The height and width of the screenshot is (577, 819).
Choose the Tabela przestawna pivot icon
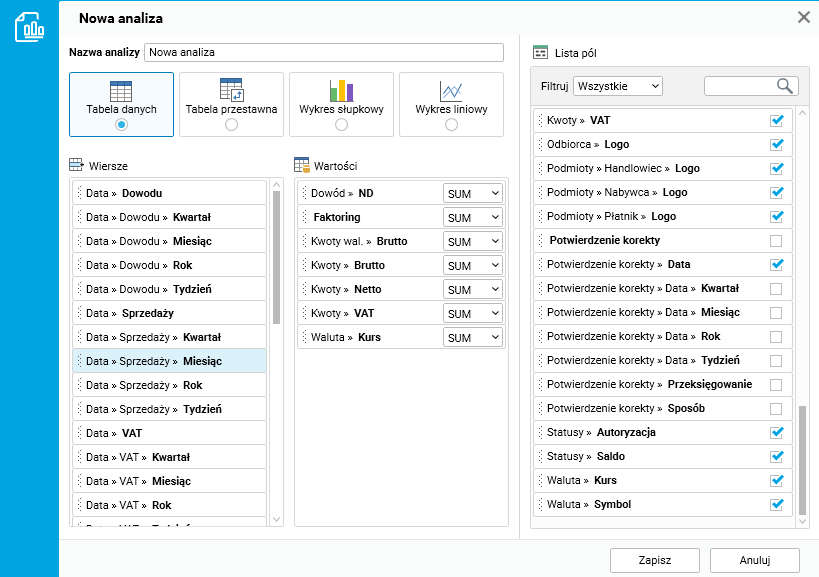coord(231,90)
